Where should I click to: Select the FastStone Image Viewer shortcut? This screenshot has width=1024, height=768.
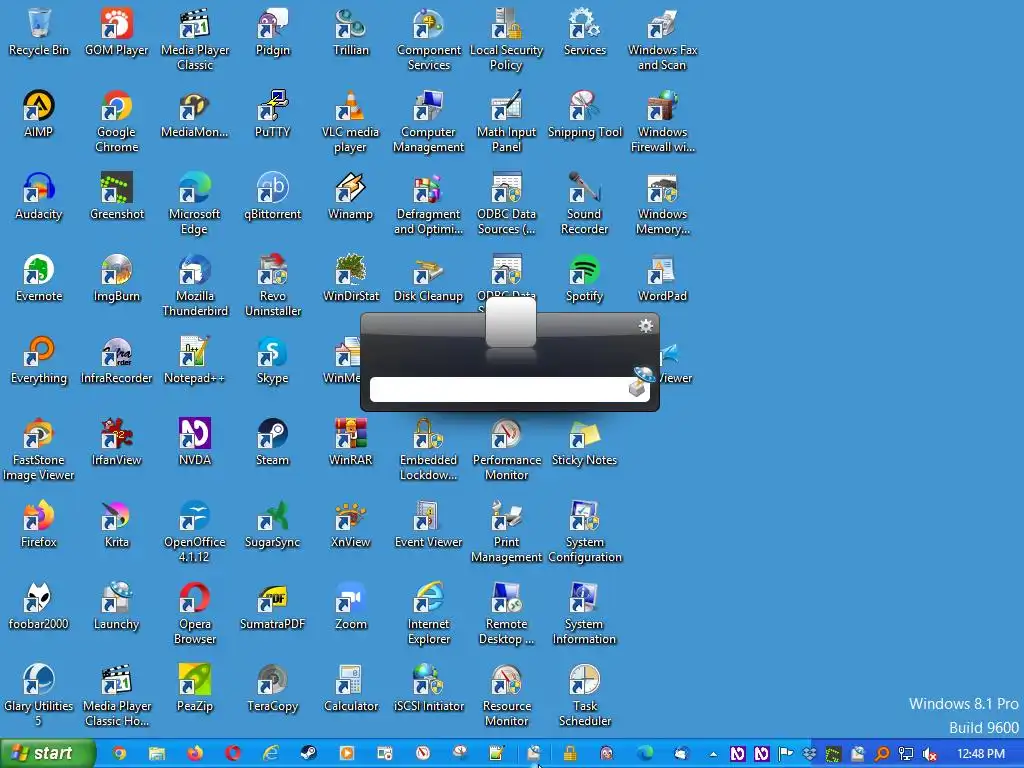39,451
